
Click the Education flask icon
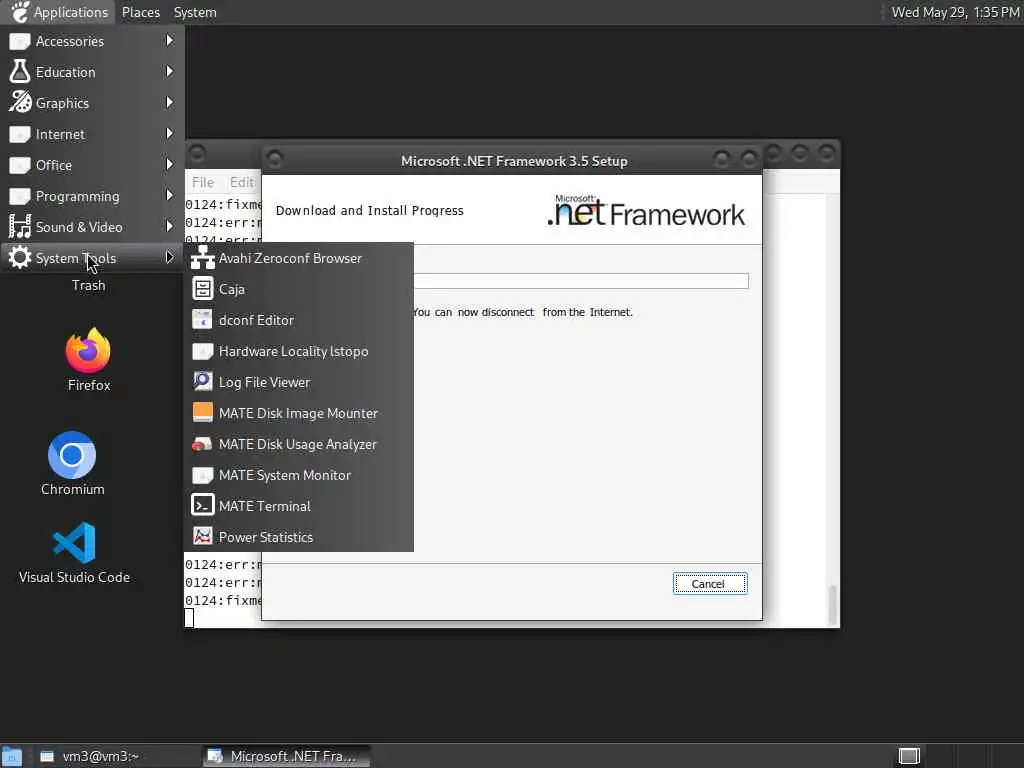click(x=20, y=72)
